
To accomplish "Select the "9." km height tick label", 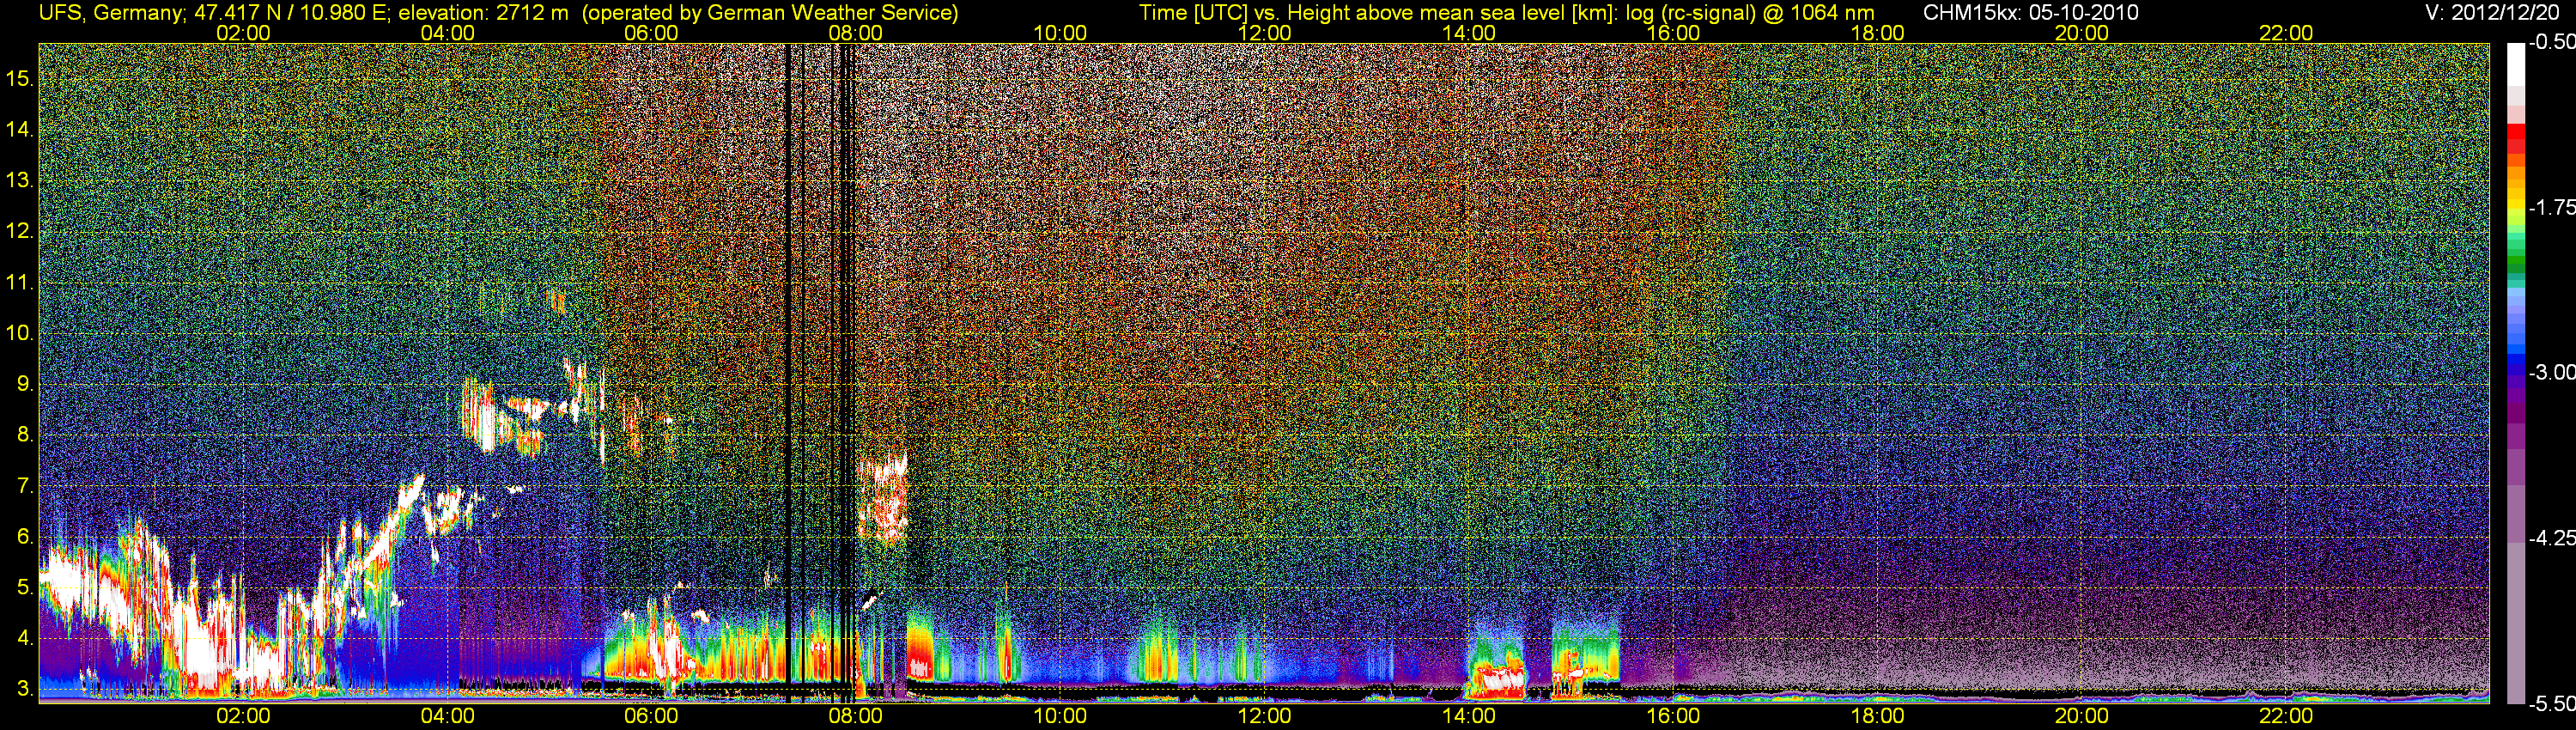I will tap(26, 384).
